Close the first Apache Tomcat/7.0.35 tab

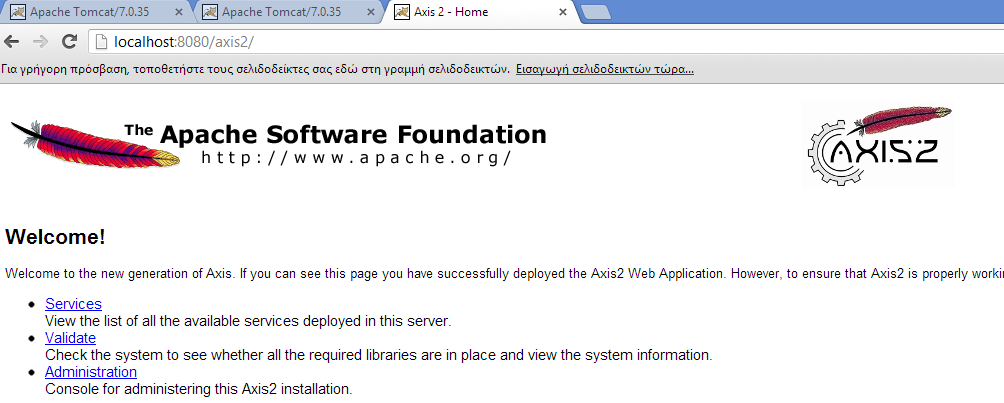pos(179,12)
